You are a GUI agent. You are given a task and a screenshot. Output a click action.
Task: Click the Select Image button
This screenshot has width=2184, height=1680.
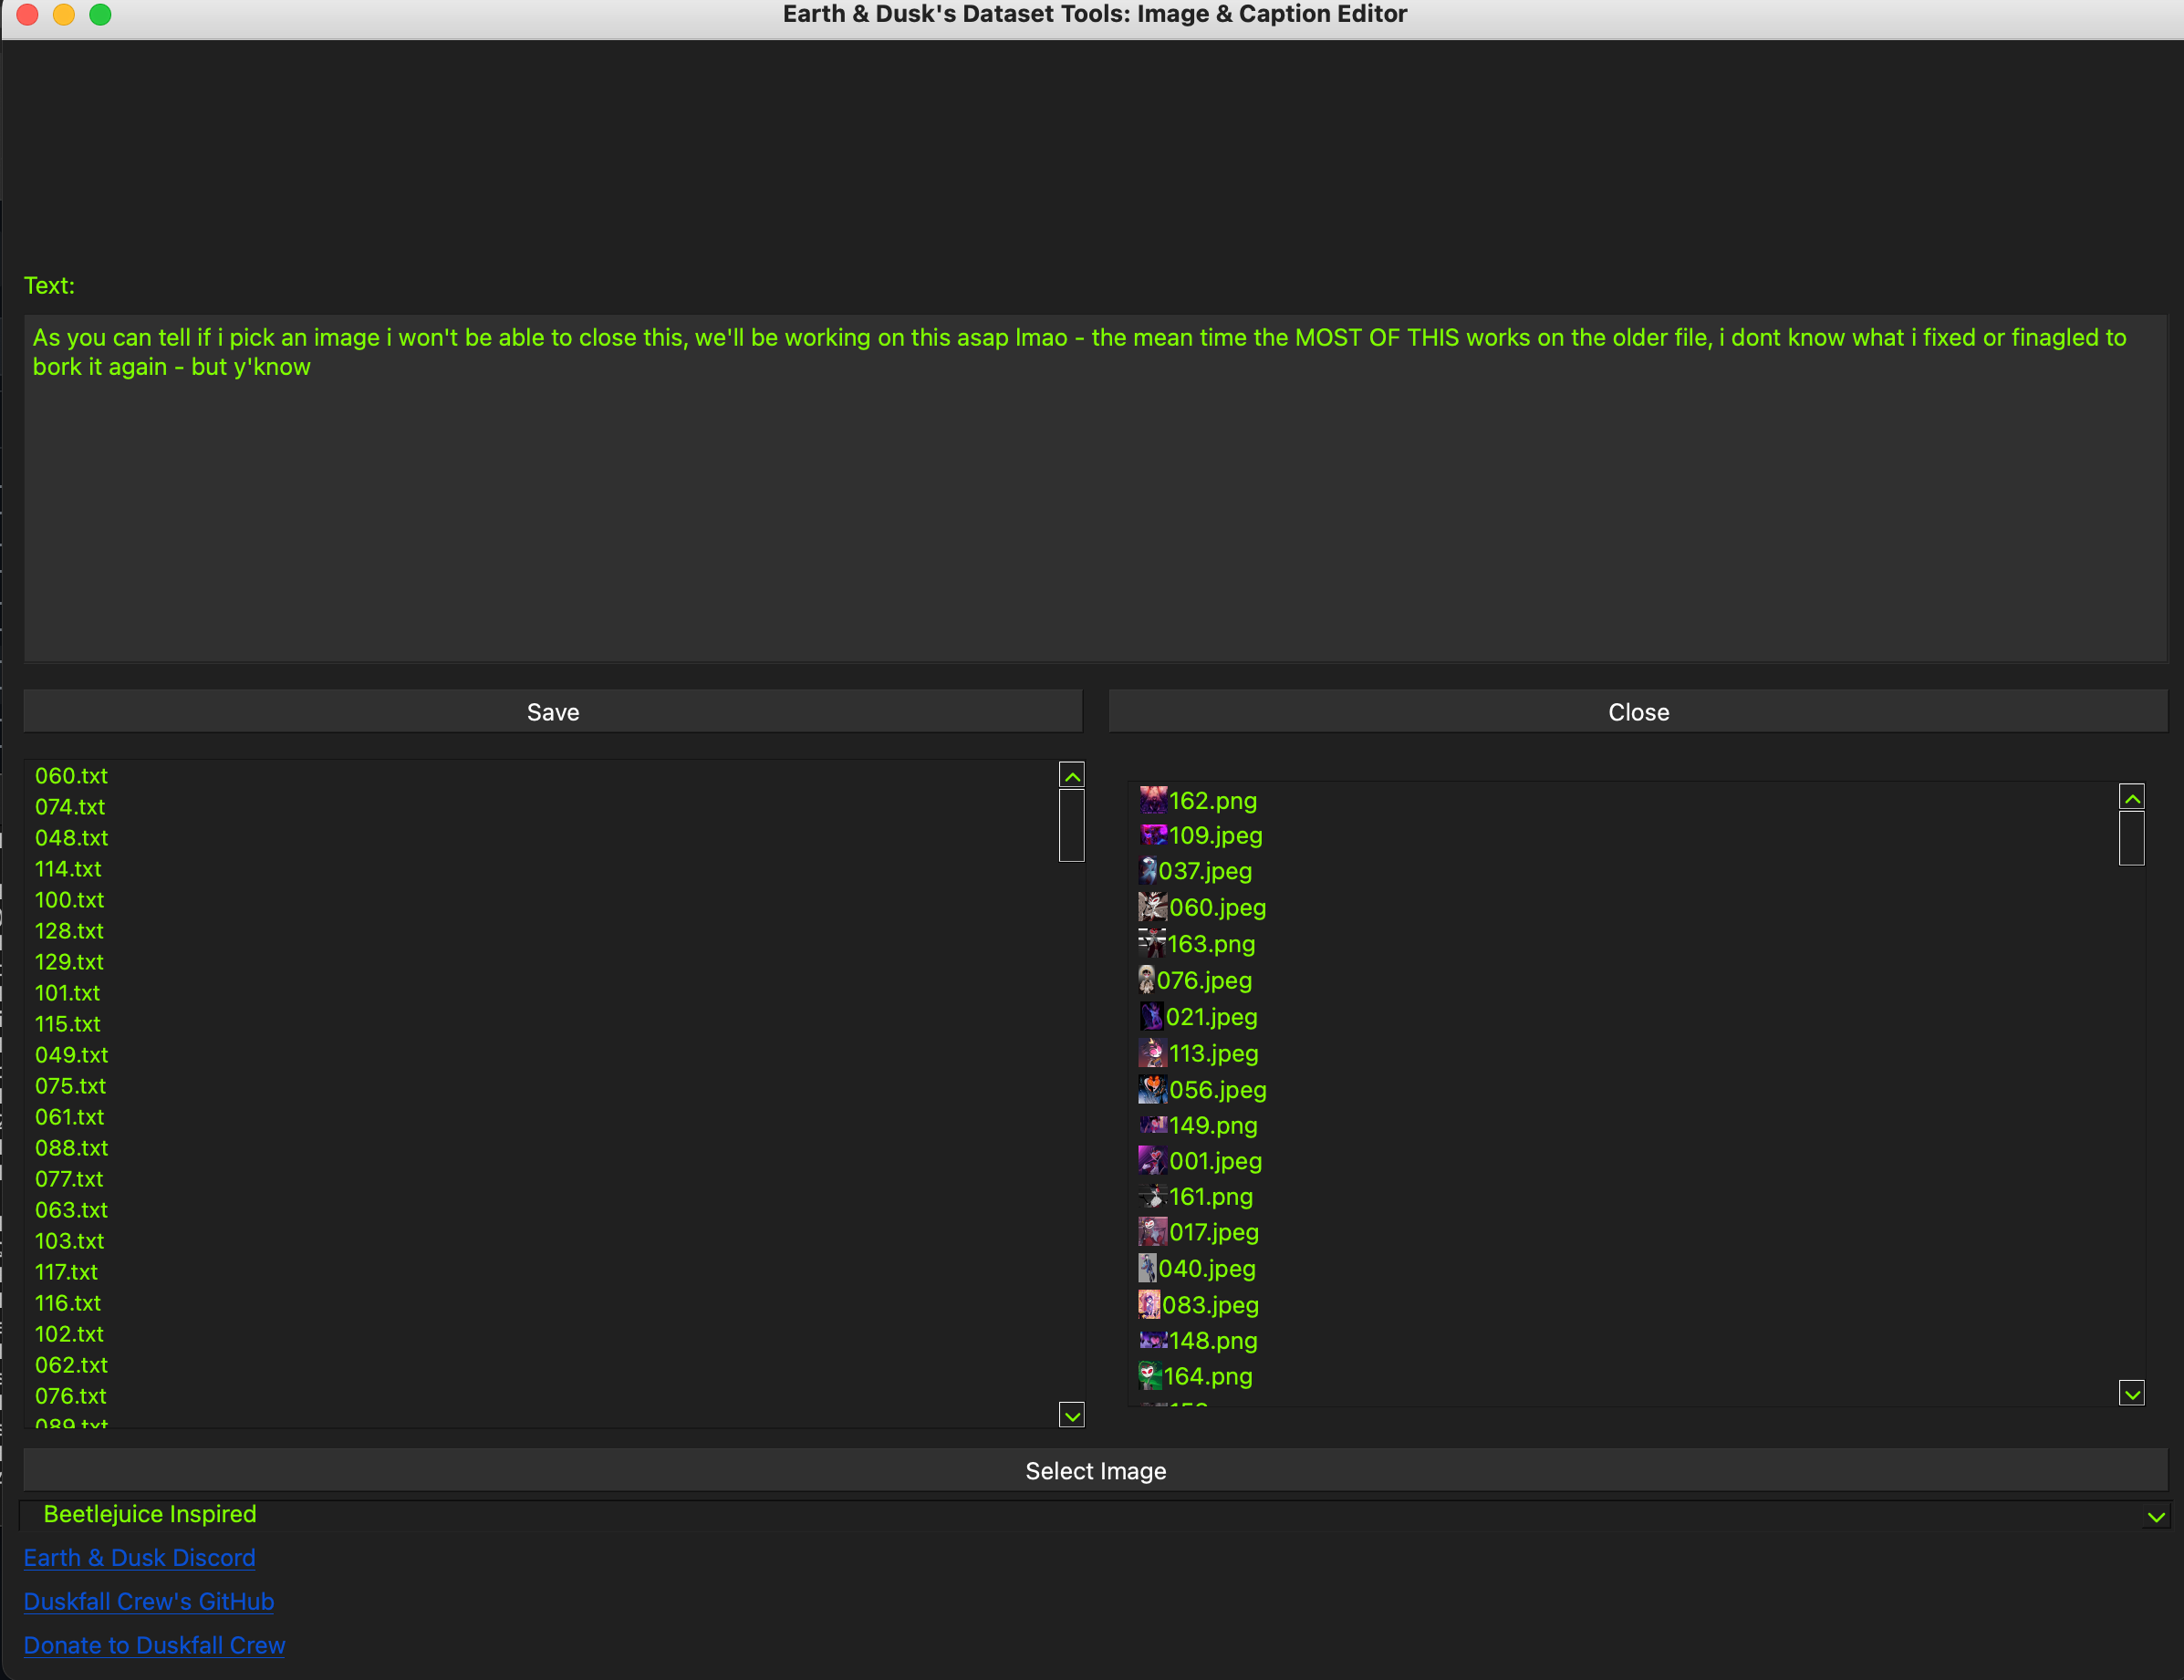(1094, 1471)
